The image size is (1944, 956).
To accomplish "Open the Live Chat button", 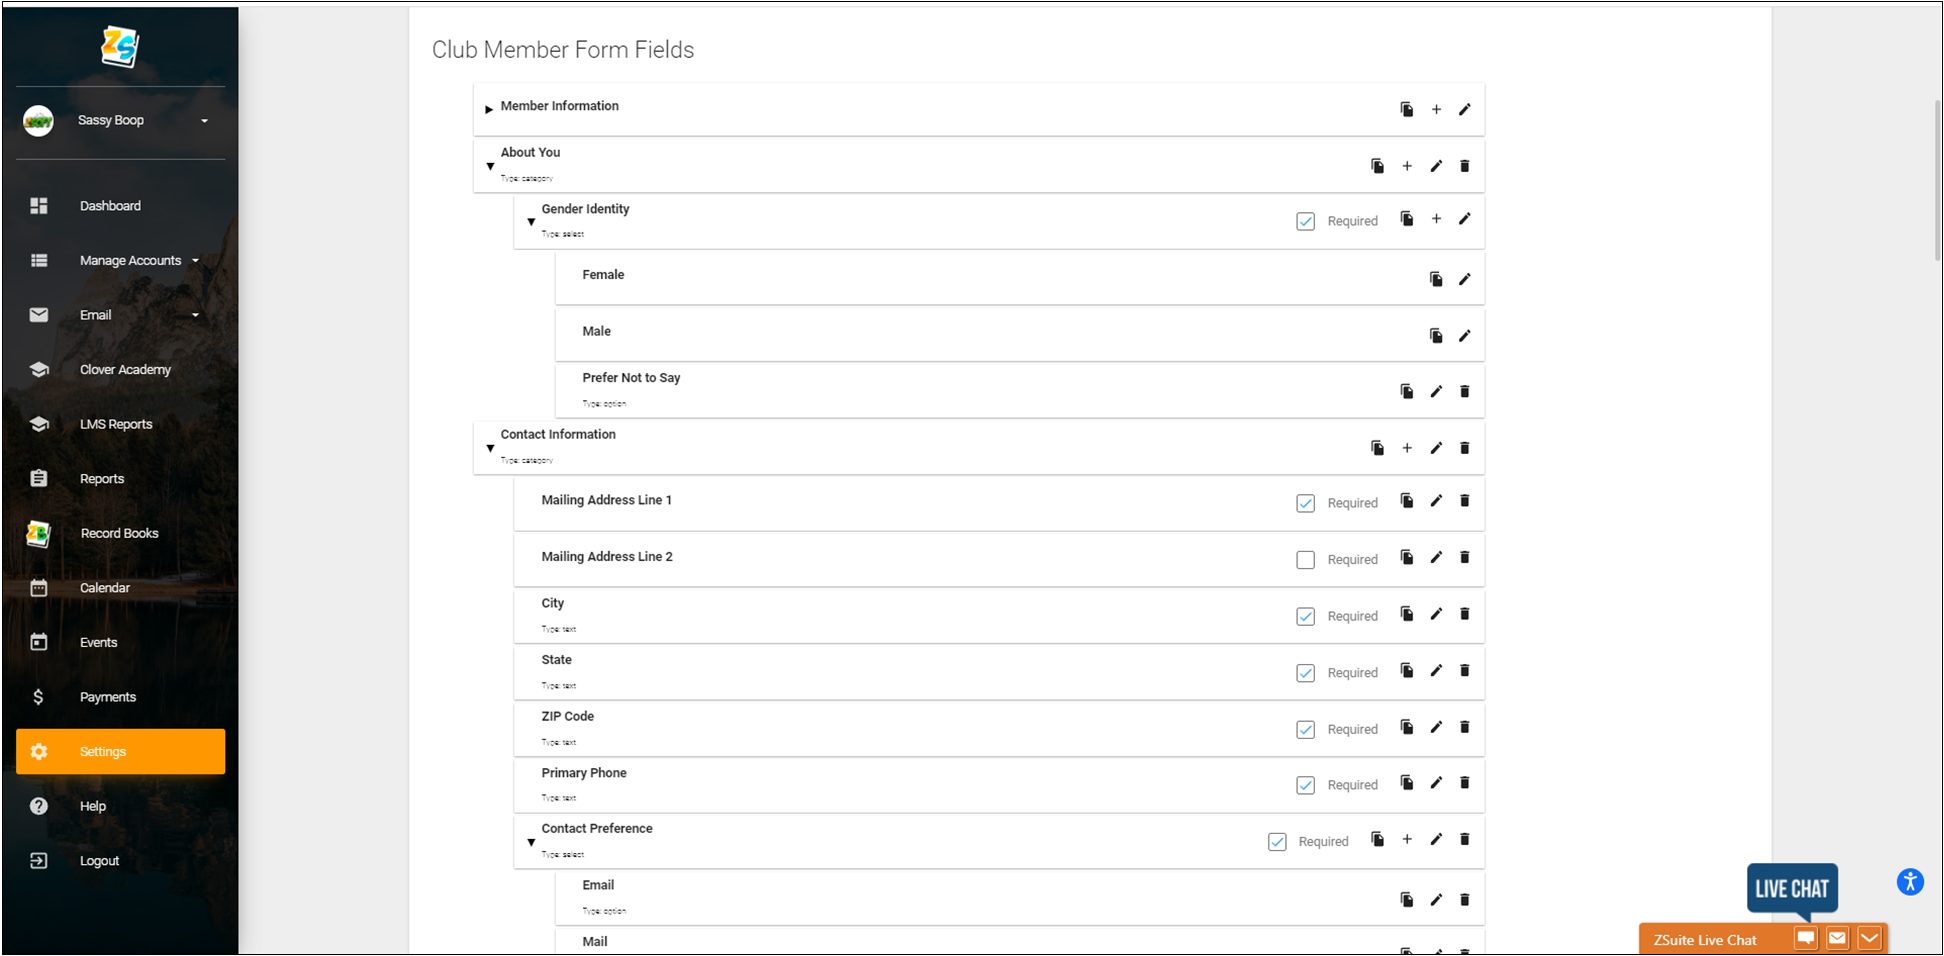I will click(1792, 888).
